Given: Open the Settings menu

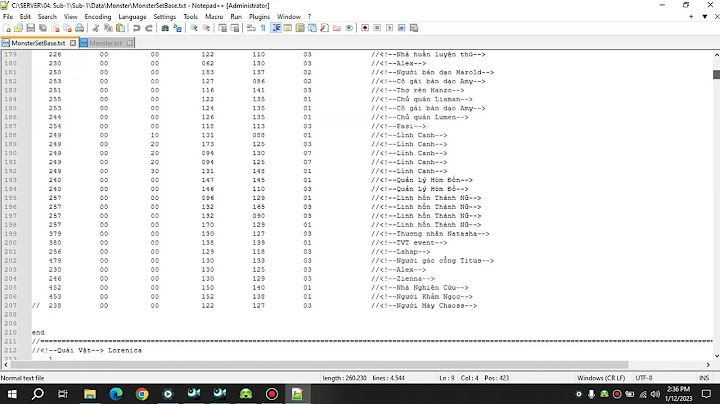Looking at the screenshot, I should pyautogui.click(x=165, y=17).
